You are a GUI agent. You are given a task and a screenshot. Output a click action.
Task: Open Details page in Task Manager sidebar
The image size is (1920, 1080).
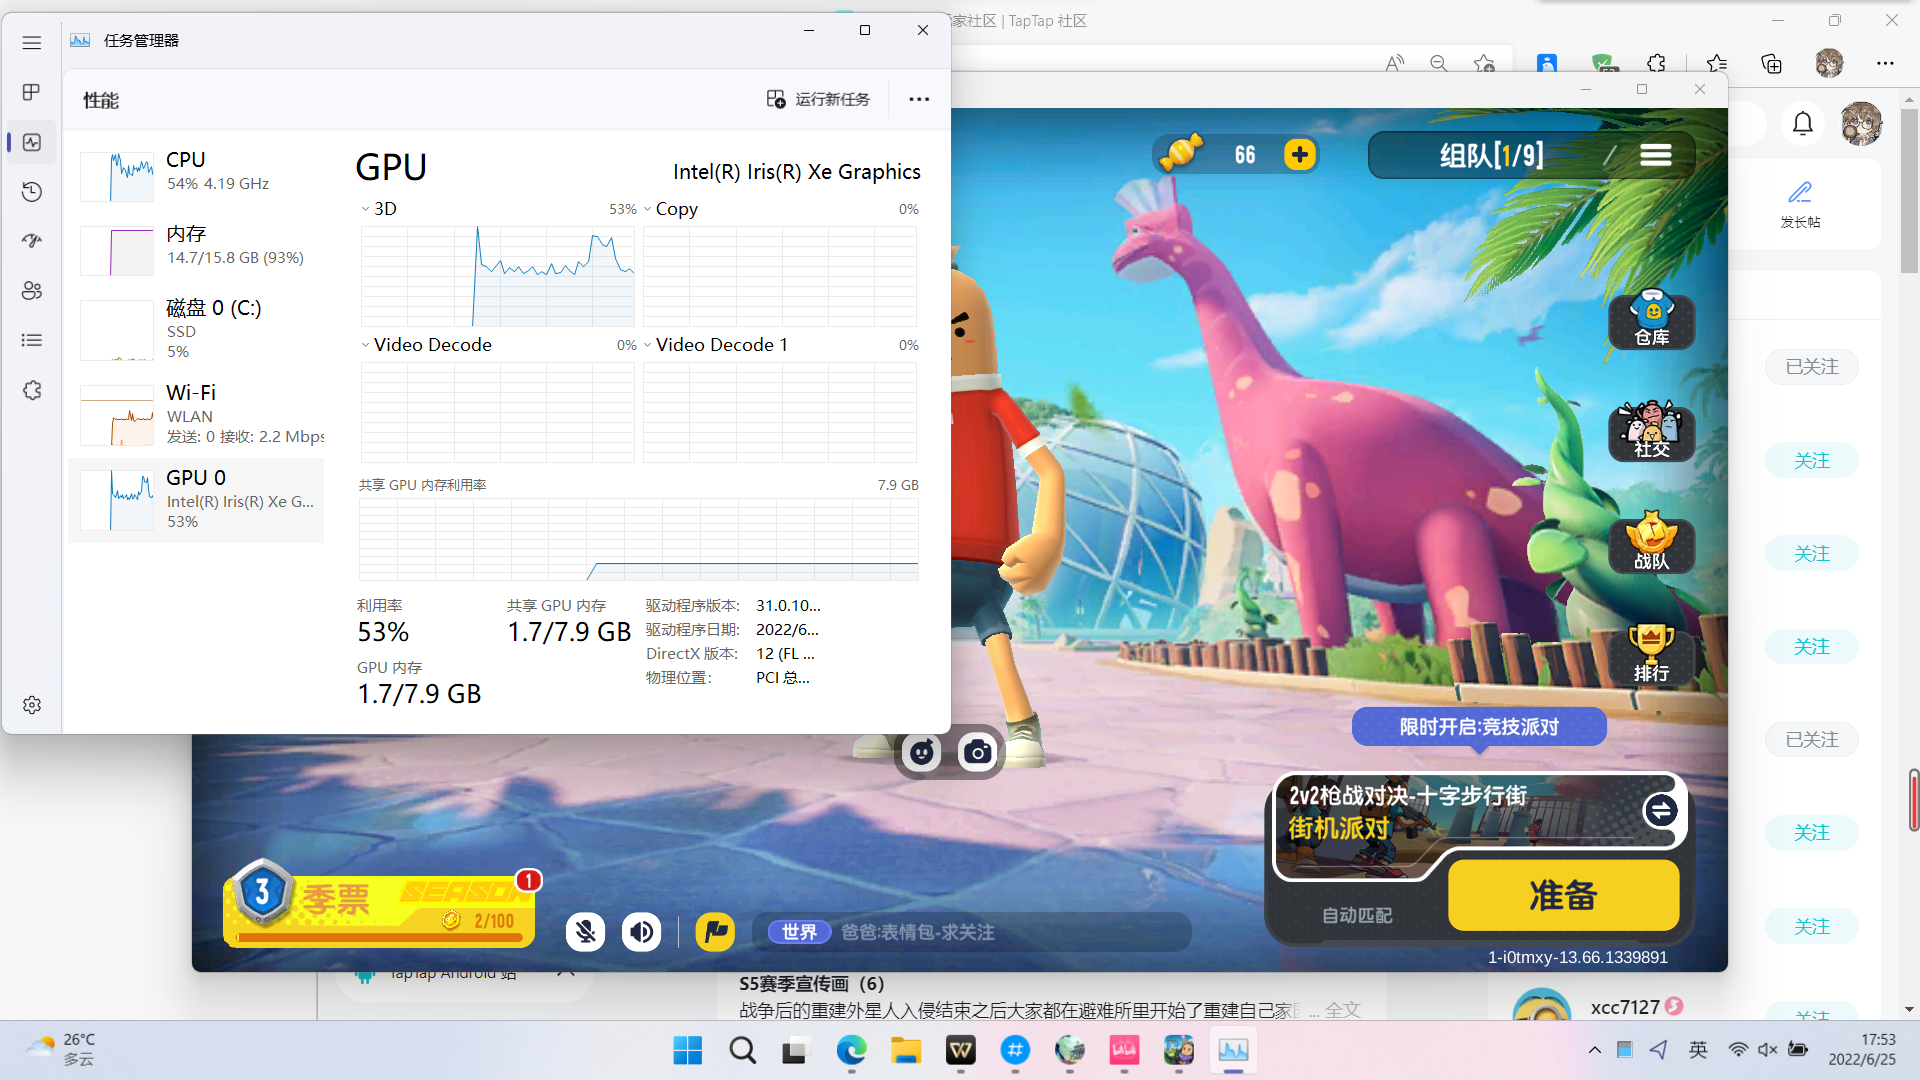(x=32, y=340)
